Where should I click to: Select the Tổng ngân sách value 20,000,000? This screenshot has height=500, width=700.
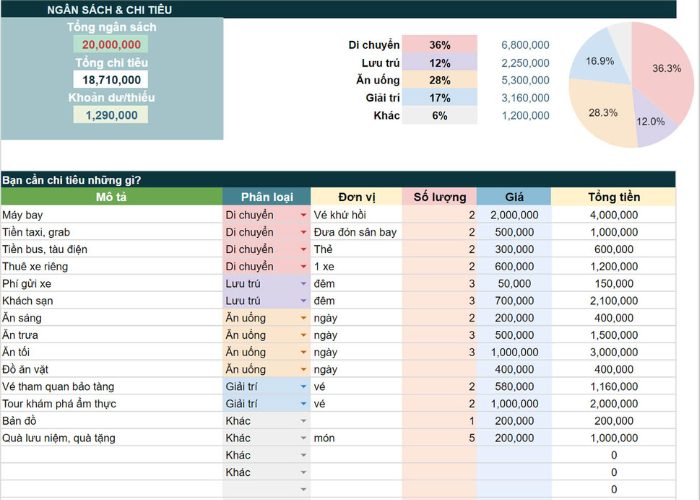[111, 45]
